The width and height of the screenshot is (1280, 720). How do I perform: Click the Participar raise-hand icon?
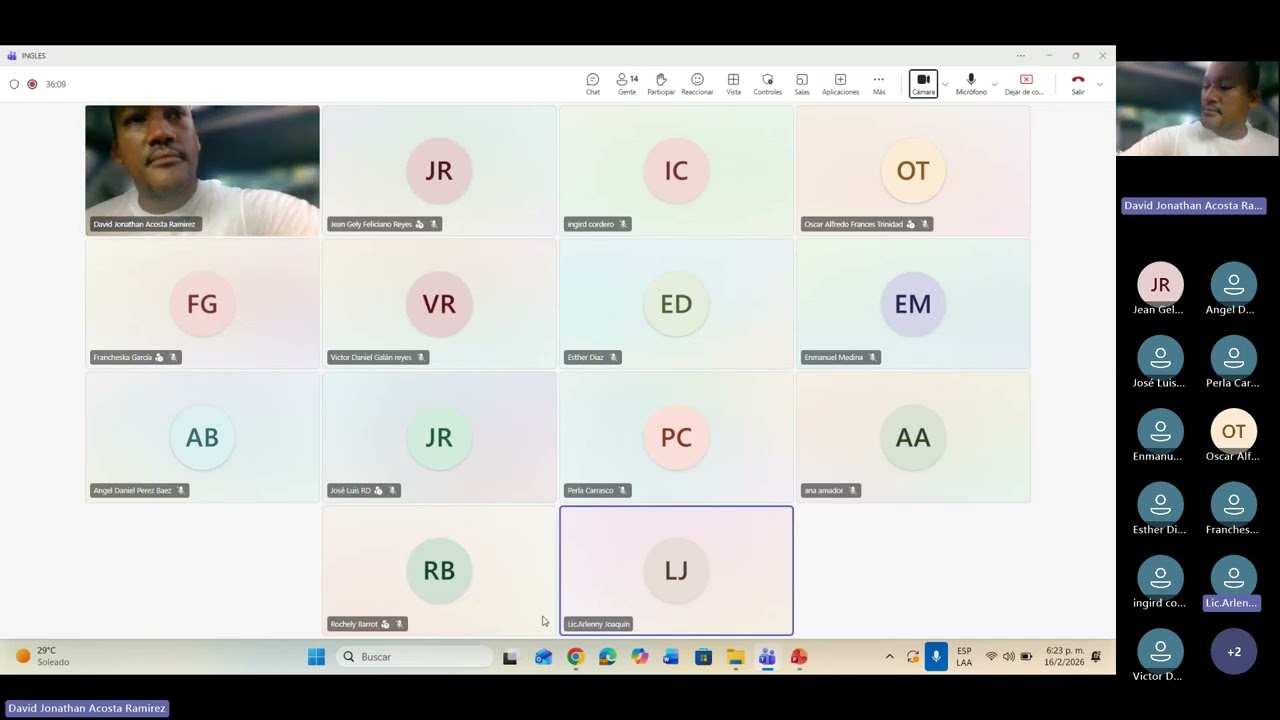point(661,84)
